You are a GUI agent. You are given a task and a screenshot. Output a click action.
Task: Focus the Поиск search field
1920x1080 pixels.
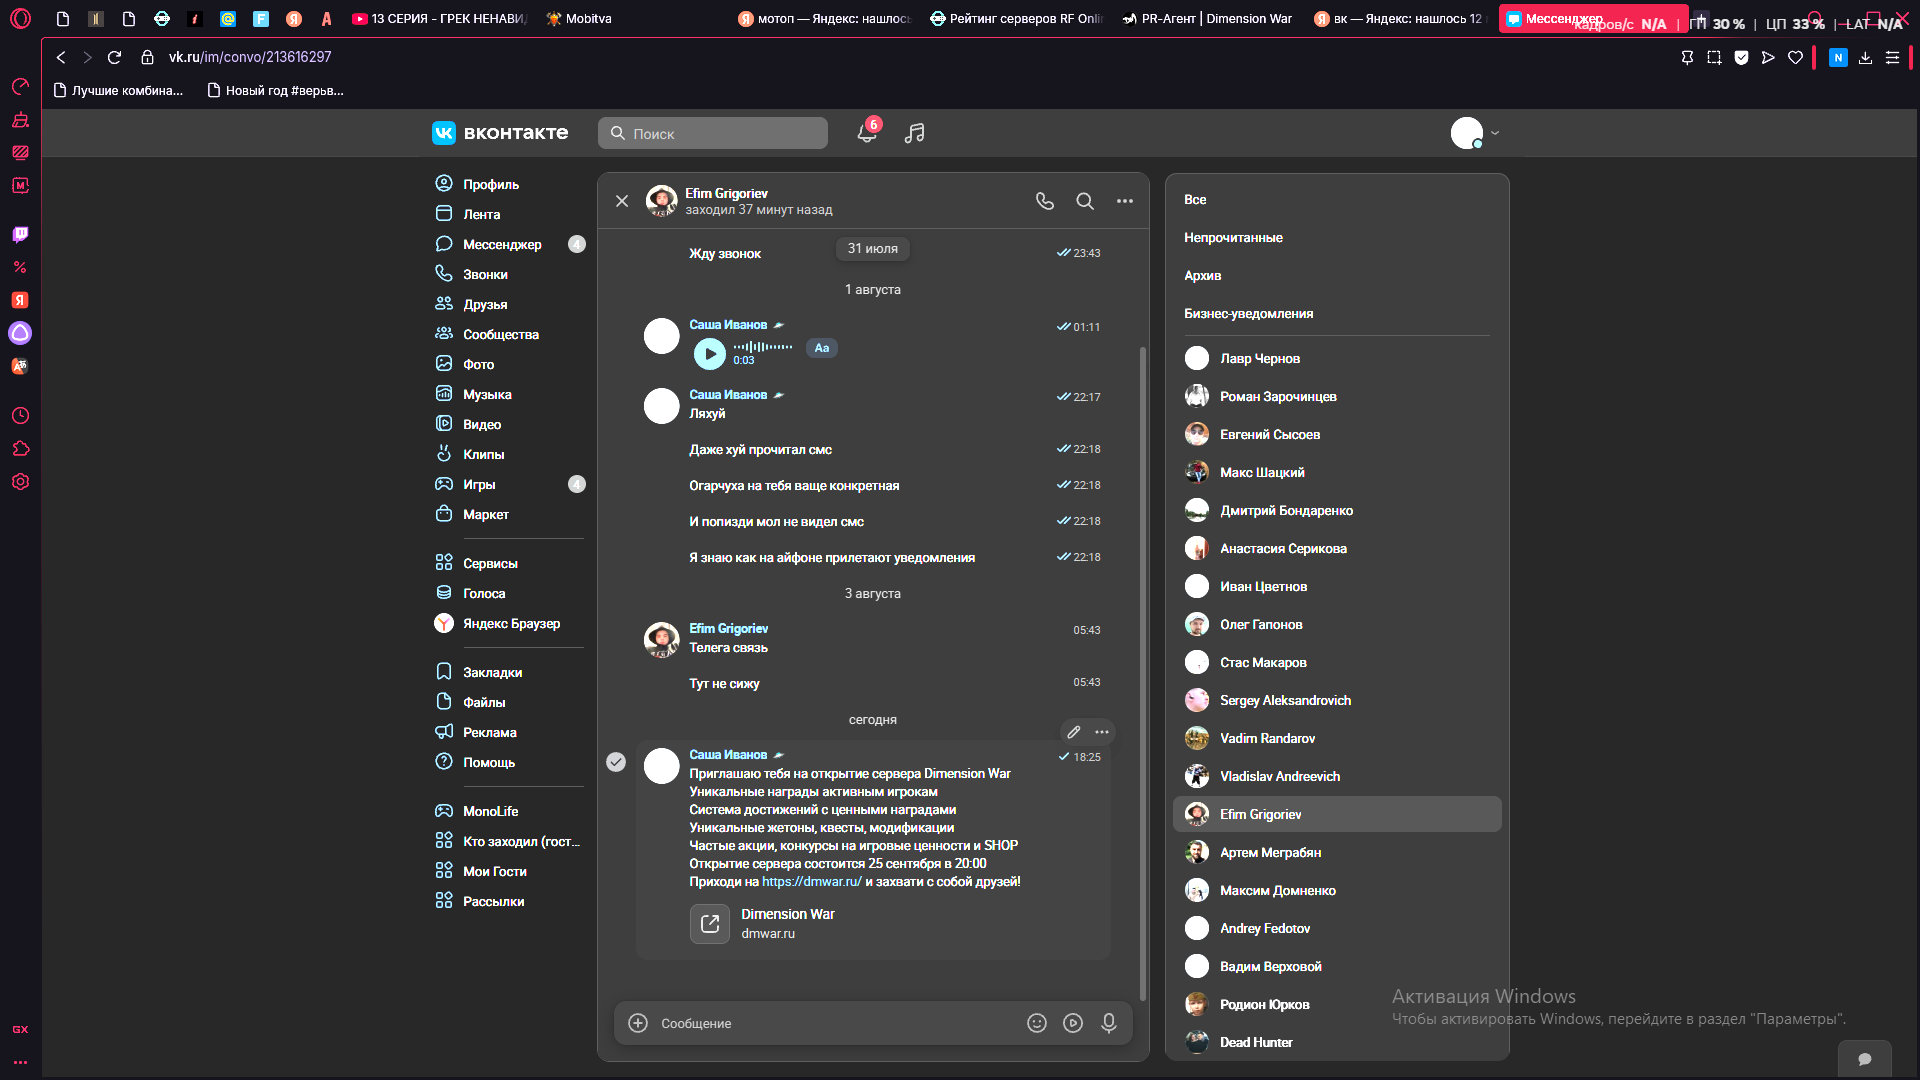(713, 133)
